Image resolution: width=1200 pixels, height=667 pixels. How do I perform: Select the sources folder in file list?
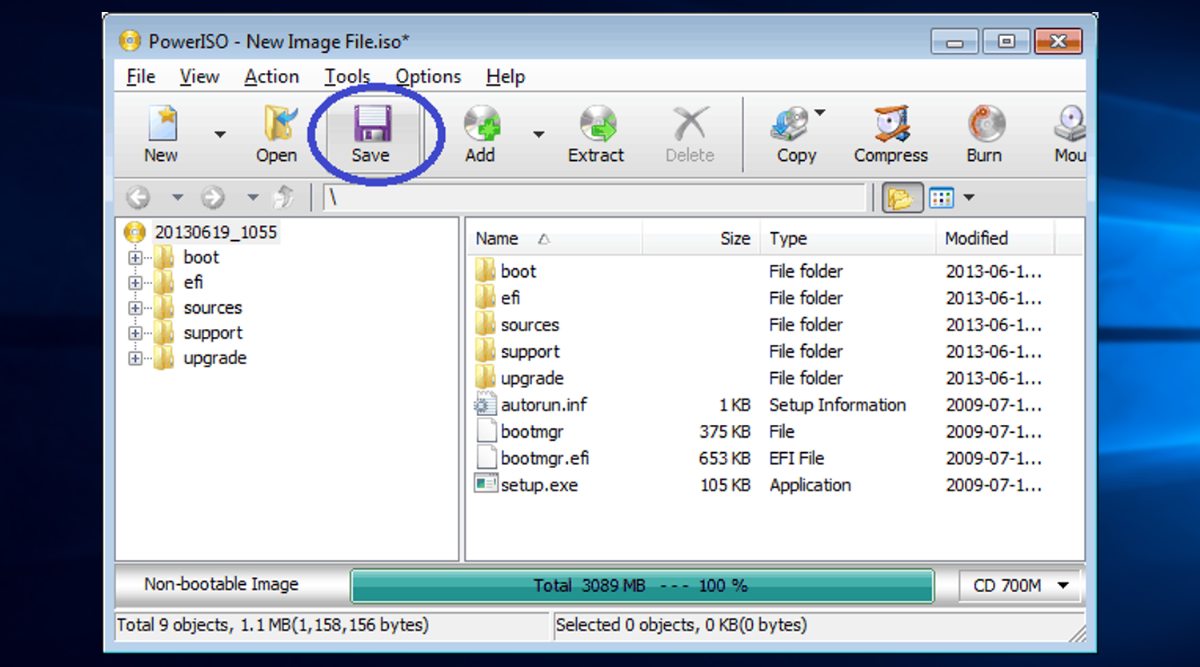pos(530,325)
